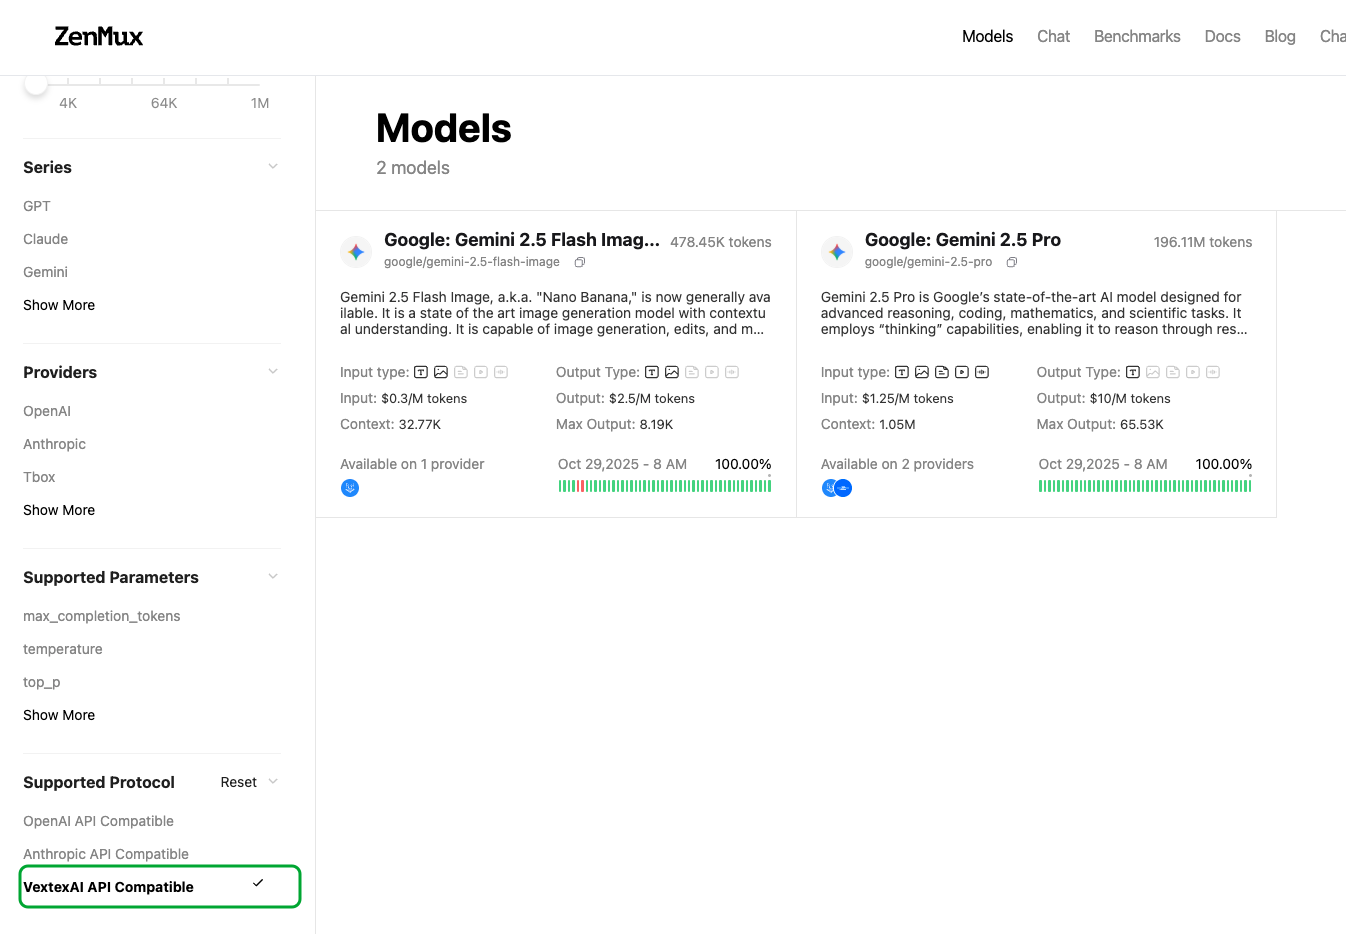Image resolution: width=1346 pixels, height=934 pixels.
Task: Enable the Anthropic API Compatible filter
Action: point(106,854)
